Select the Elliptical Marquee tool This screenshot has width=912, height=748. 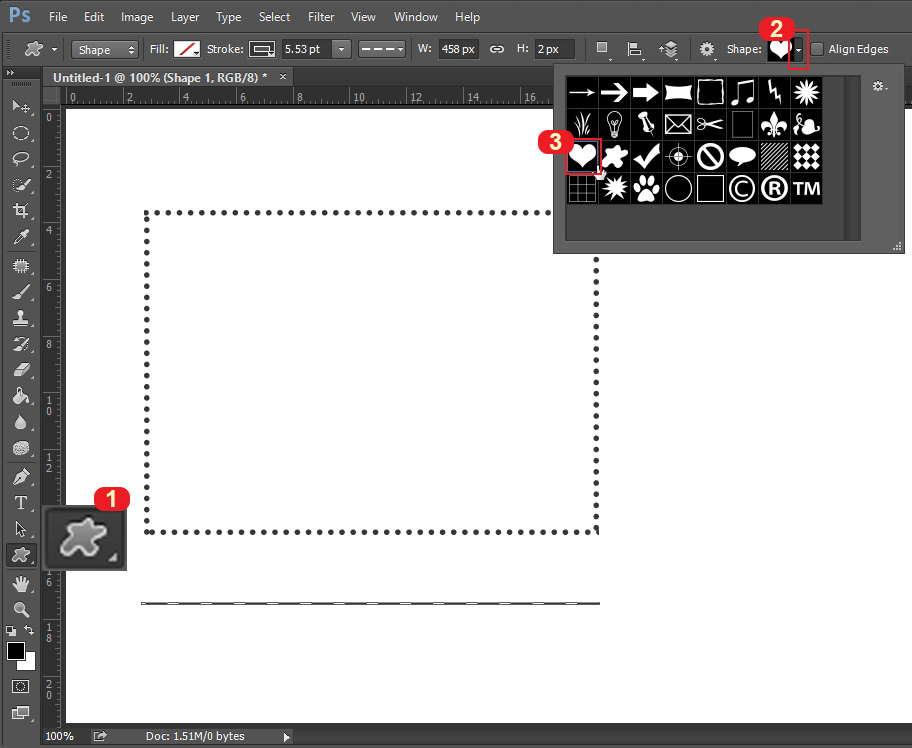(x=21, y=133)
